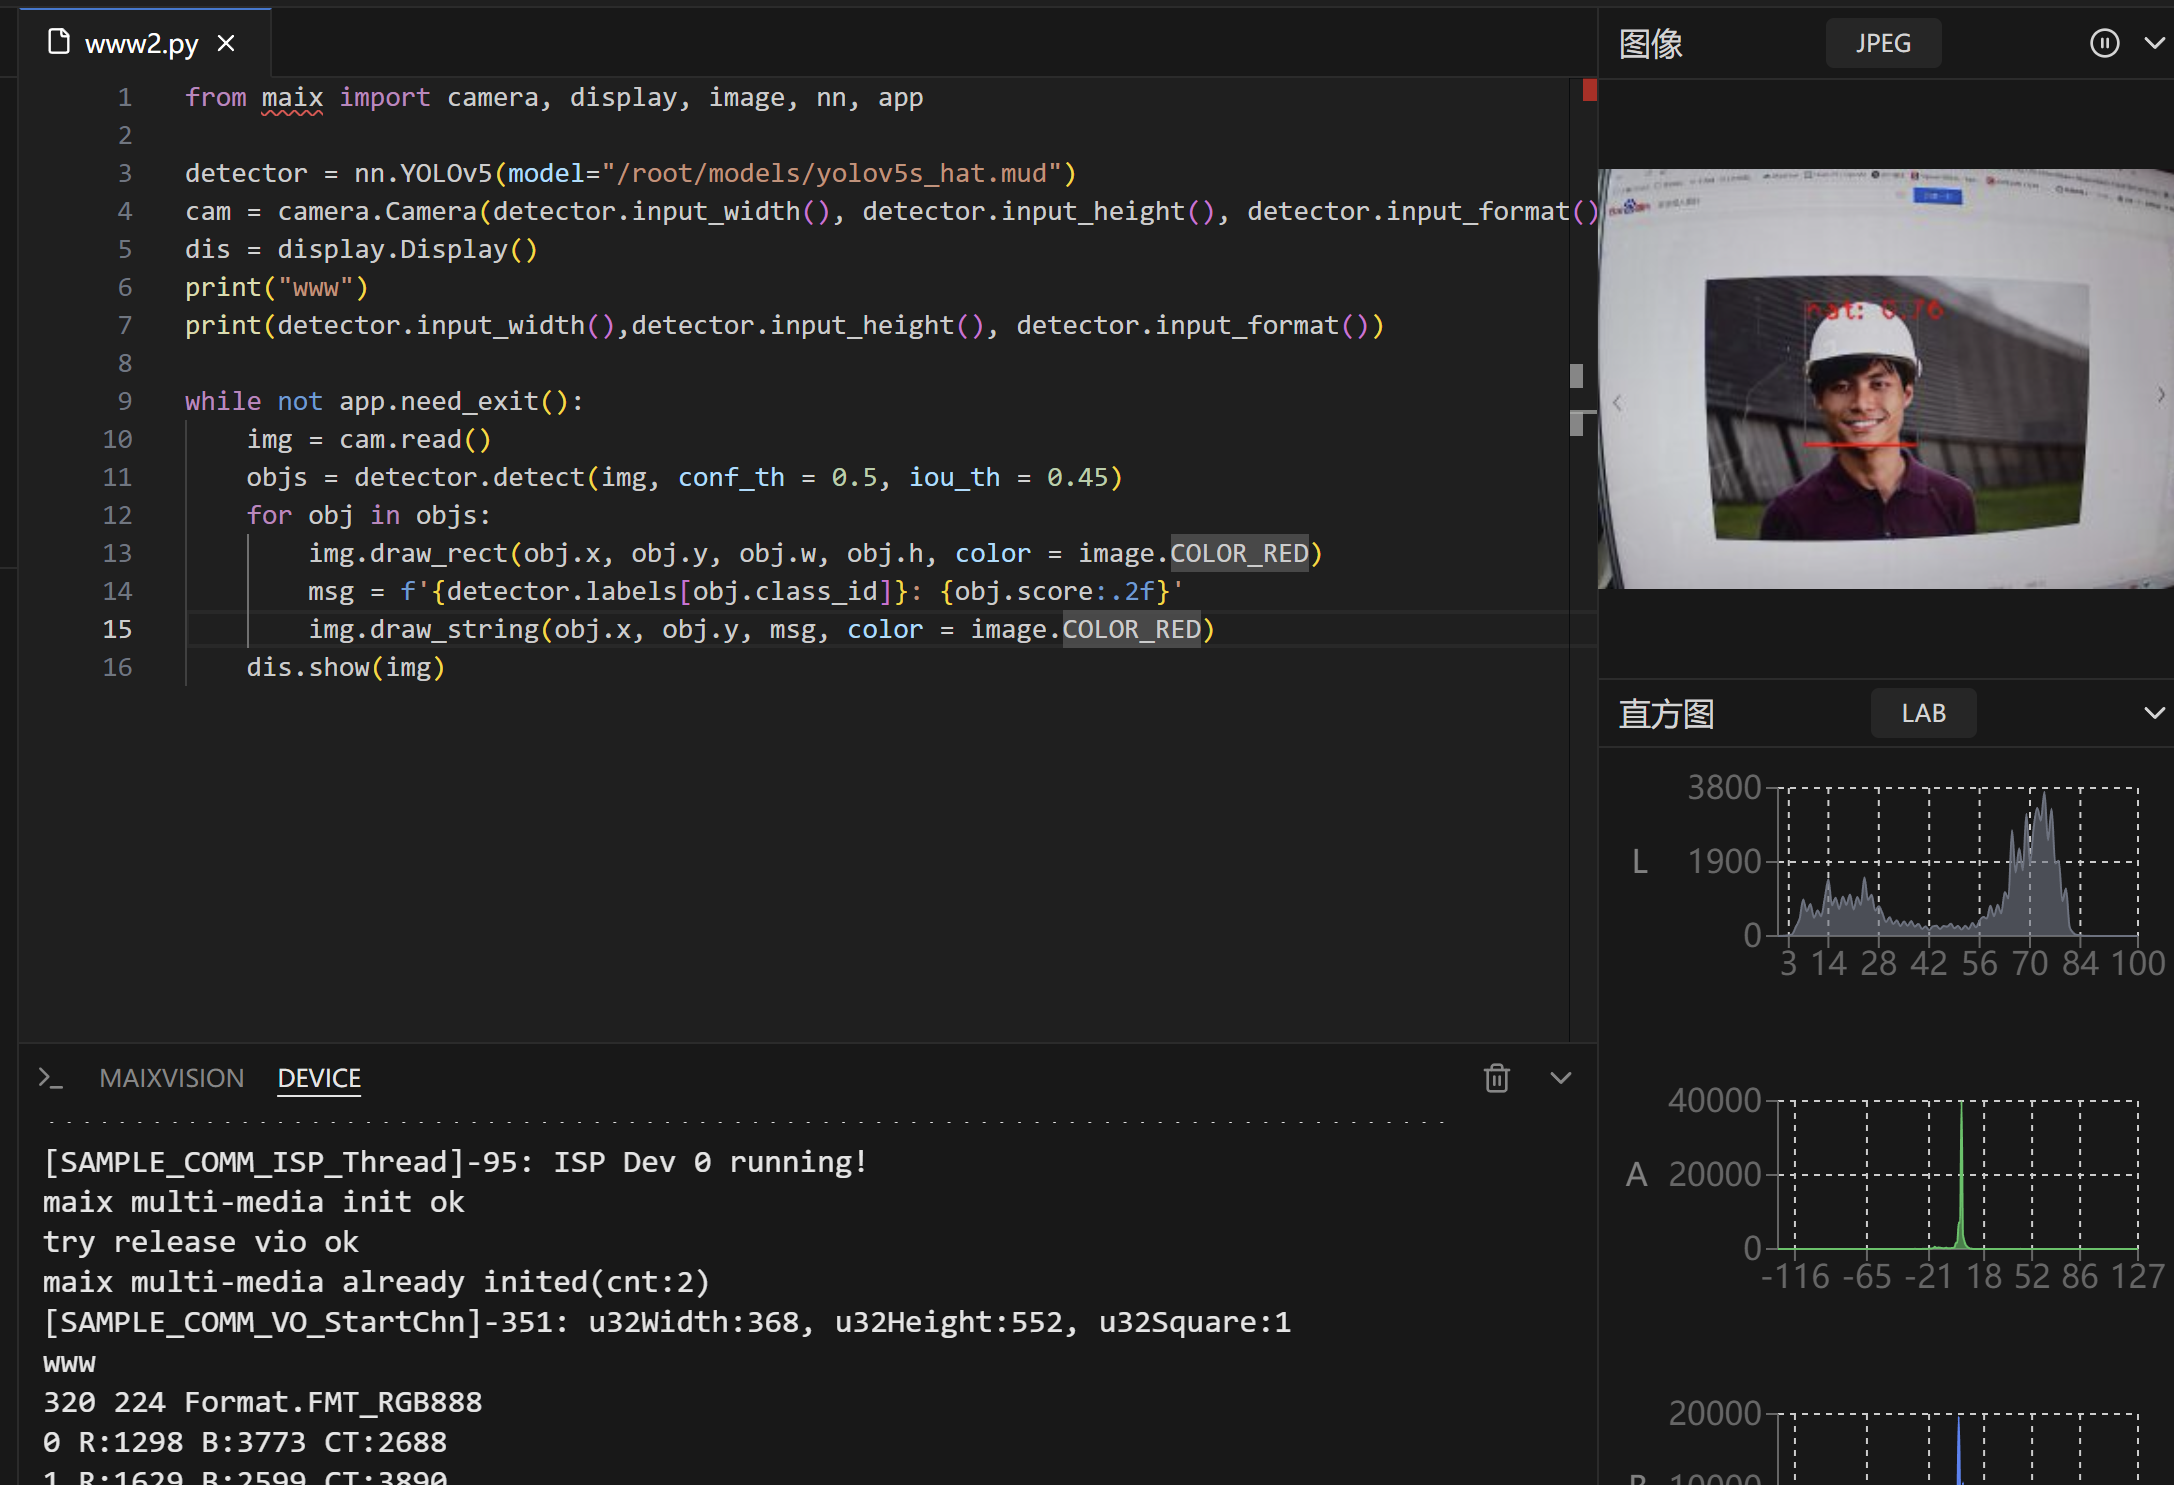
Task: Collapse the terminal panel with the chevron
Action: pos(1560,1078)
